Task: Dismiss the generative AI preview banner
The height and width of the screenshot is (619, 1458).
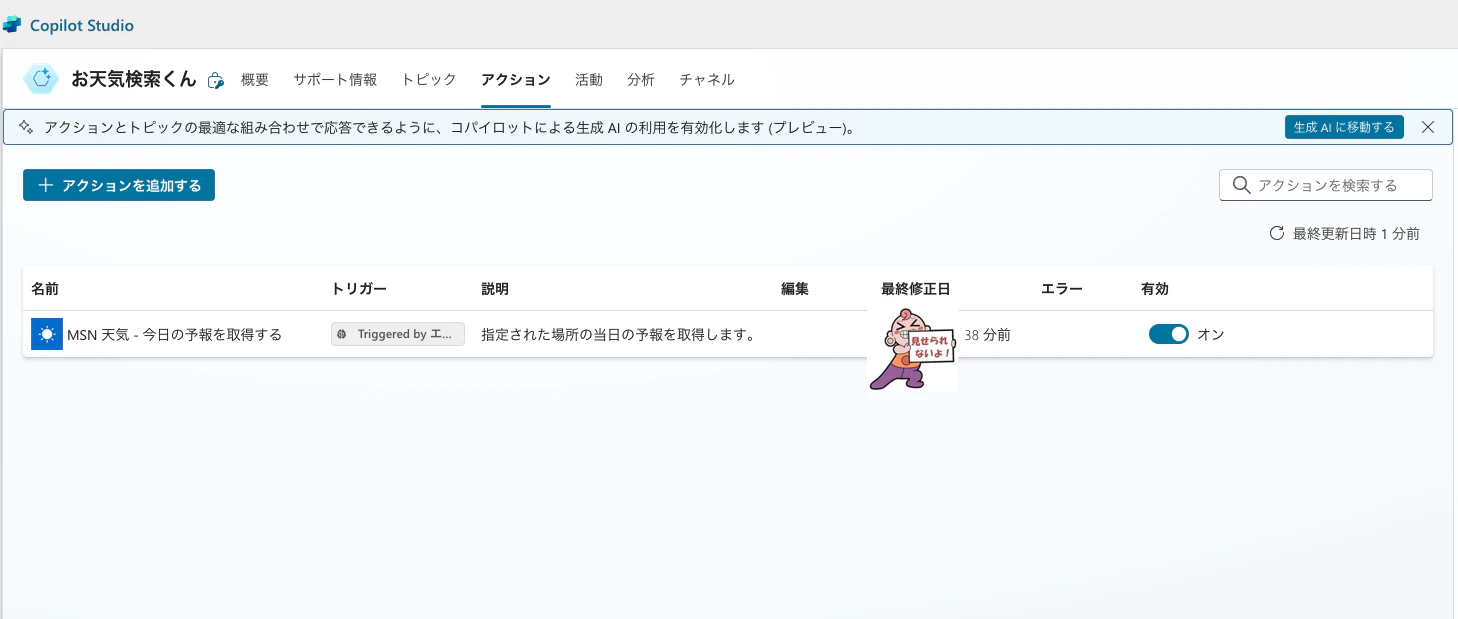Action: [x=1428, y=127]
